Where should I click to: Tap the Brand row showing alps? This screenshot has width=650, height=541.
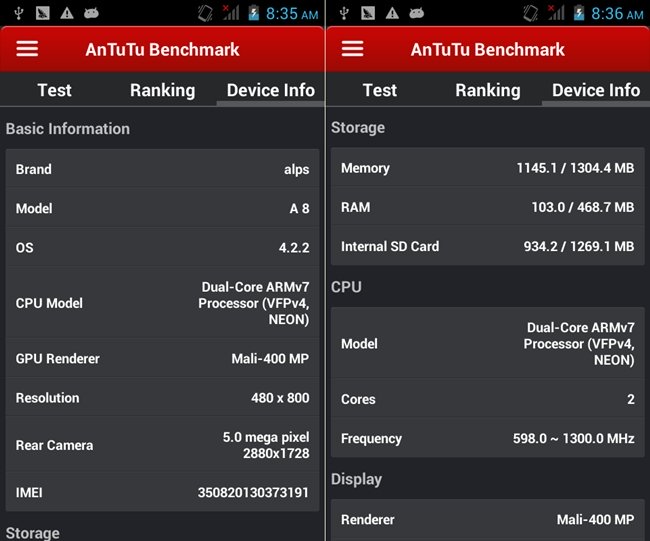click(162, 169)
